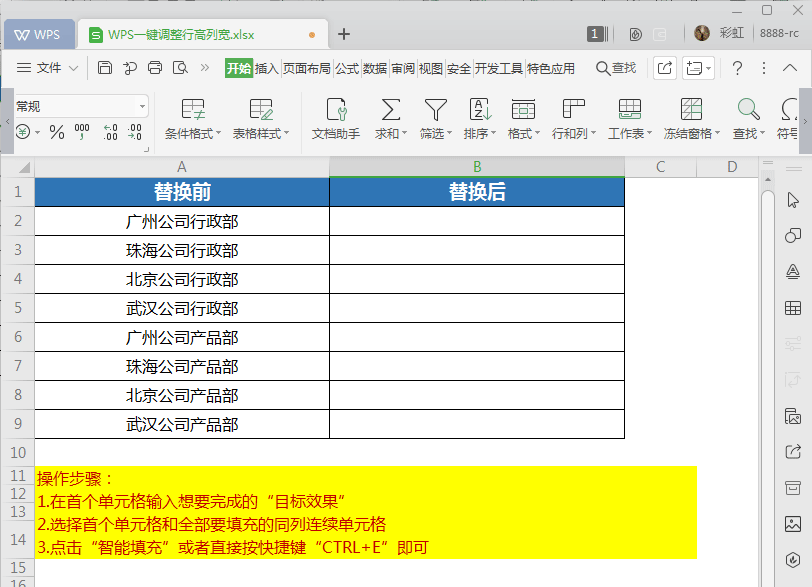Open the help question mark icon
The width and height of the screenshot is (812, 587).
[737, 68]
